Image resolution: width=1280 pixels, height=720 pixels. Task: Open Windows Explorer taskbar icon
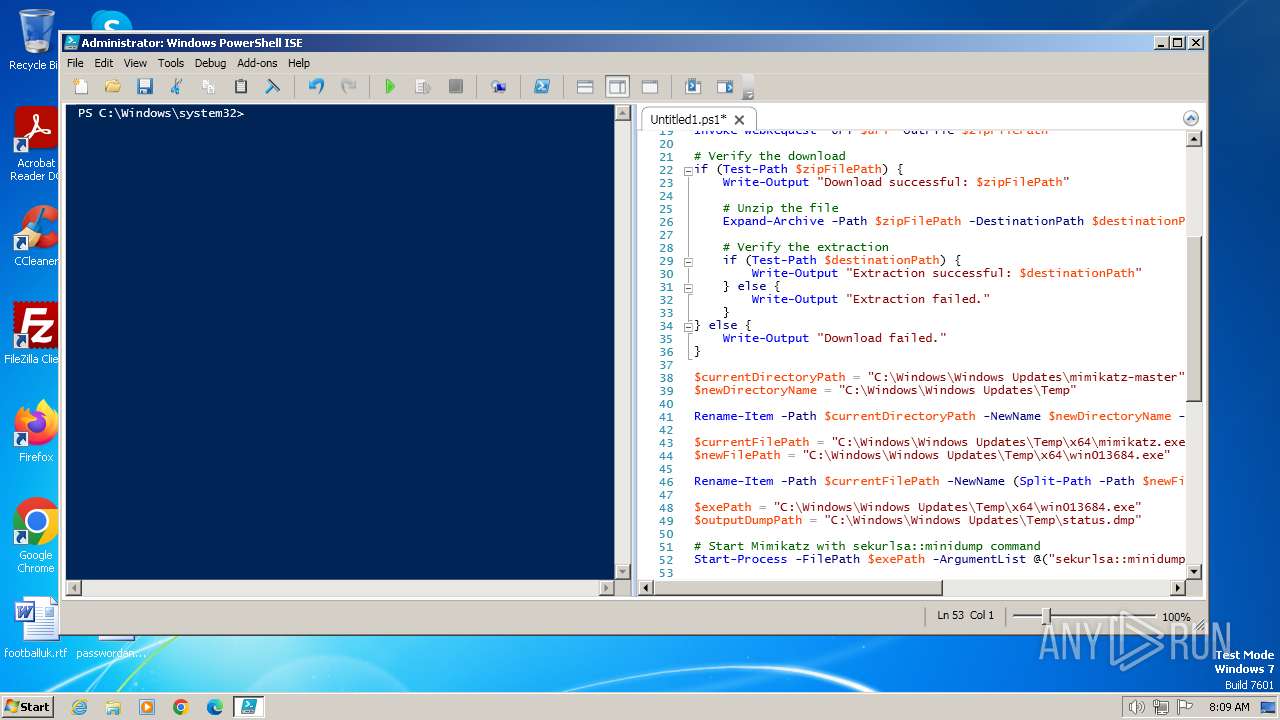click(113, 707)
